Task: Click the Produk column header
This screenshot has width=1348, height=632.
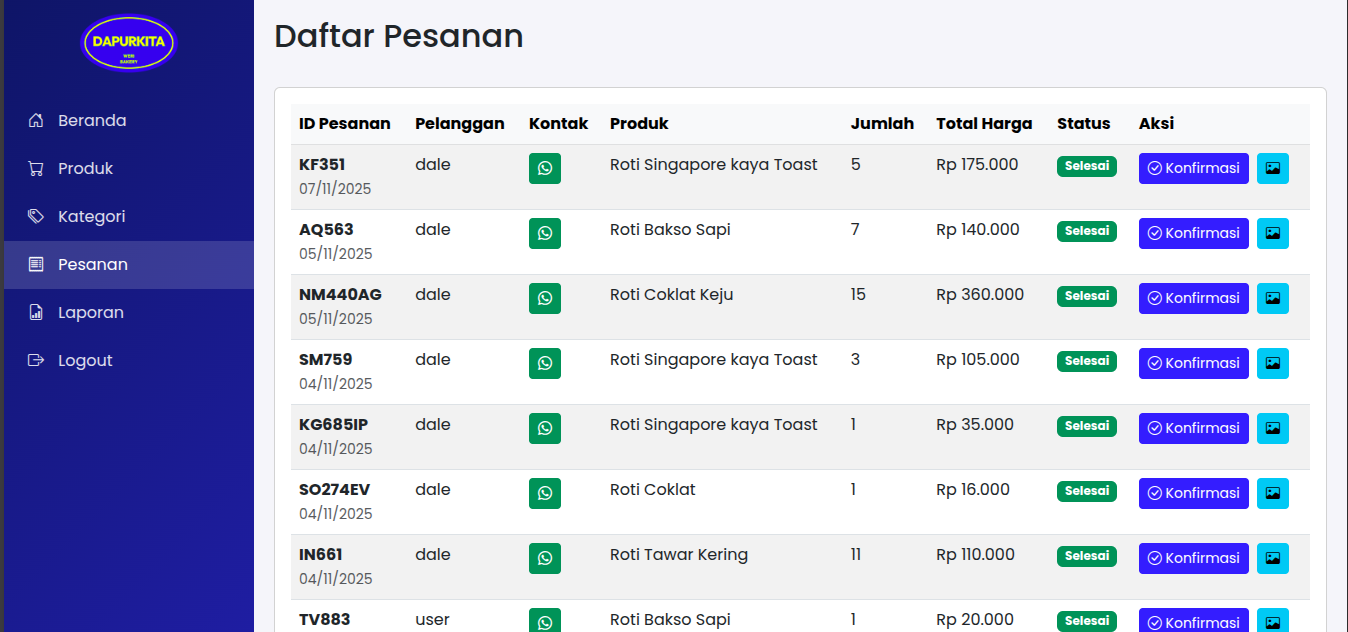Action: pyautogui.click(x=639, y=124)
